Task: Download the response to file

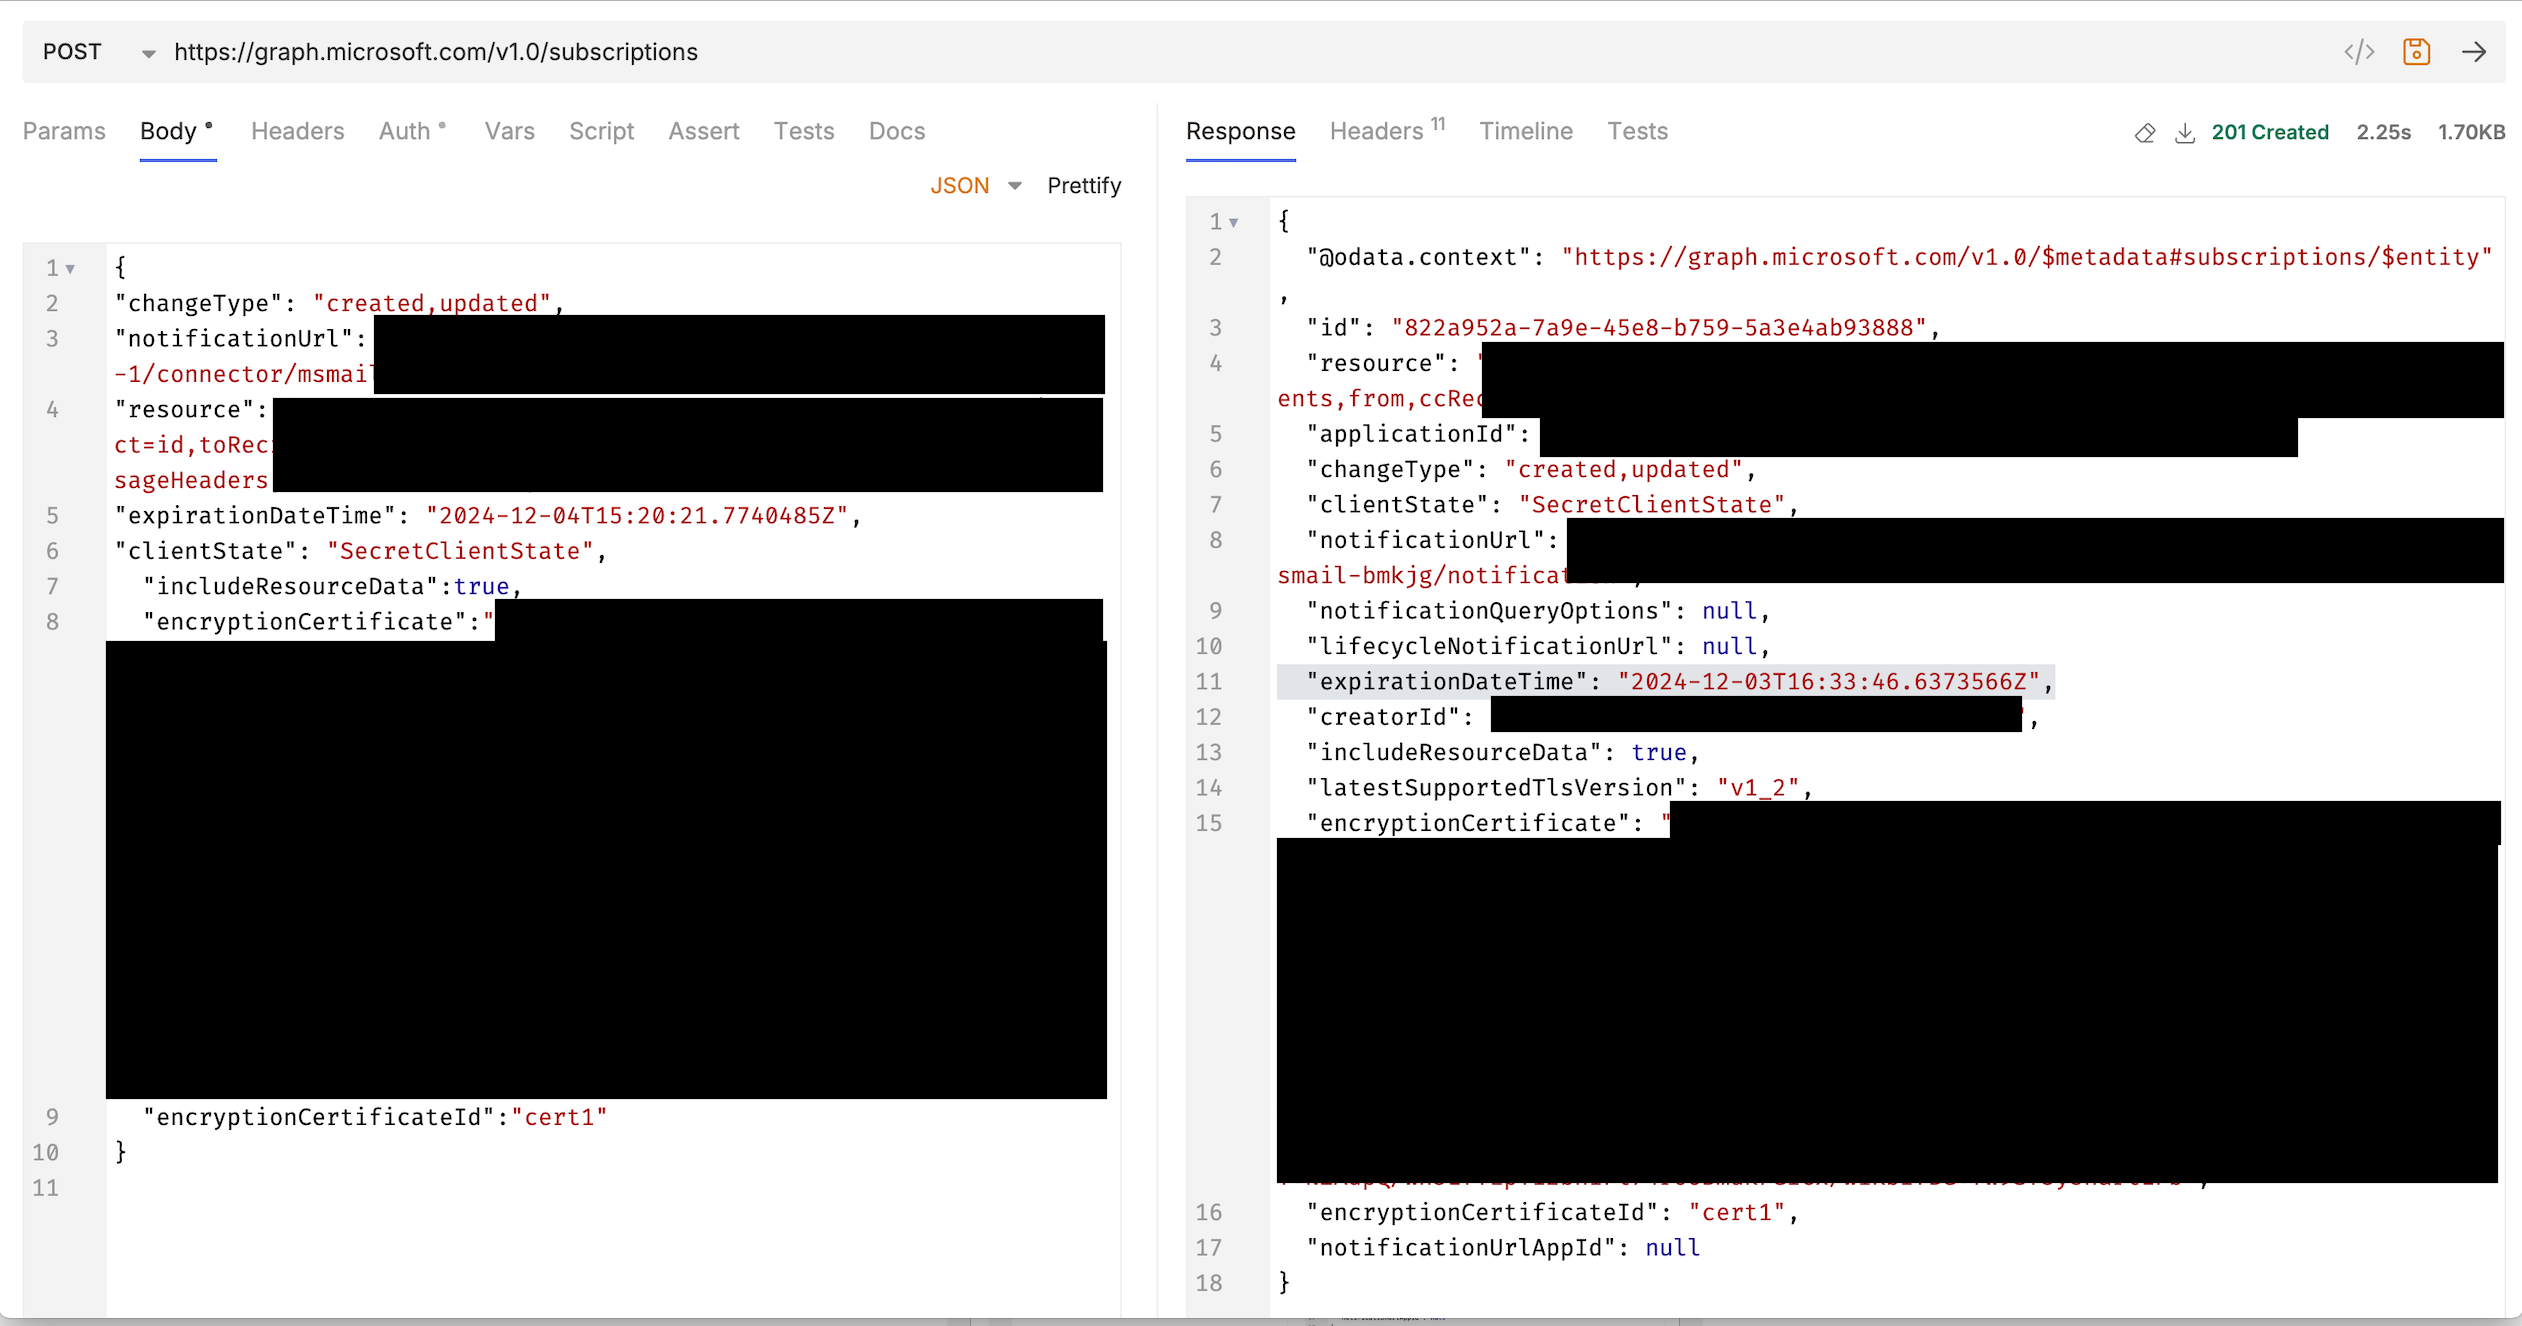Action: (2185, 133)
